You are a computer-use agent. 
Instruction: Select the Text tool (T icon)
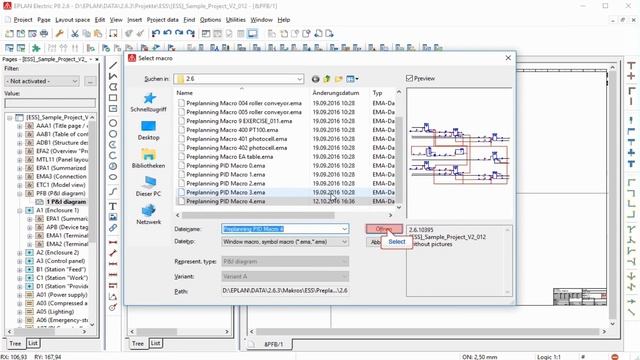point(113,206)
